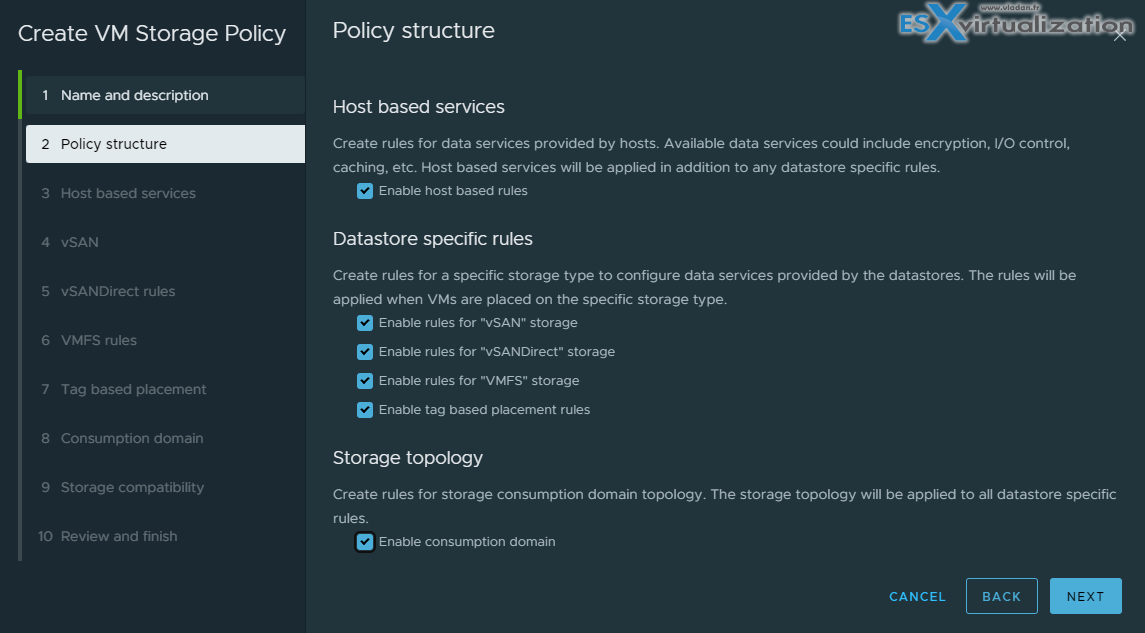Cancel the storage policy wizard

(x=917, y=596)
